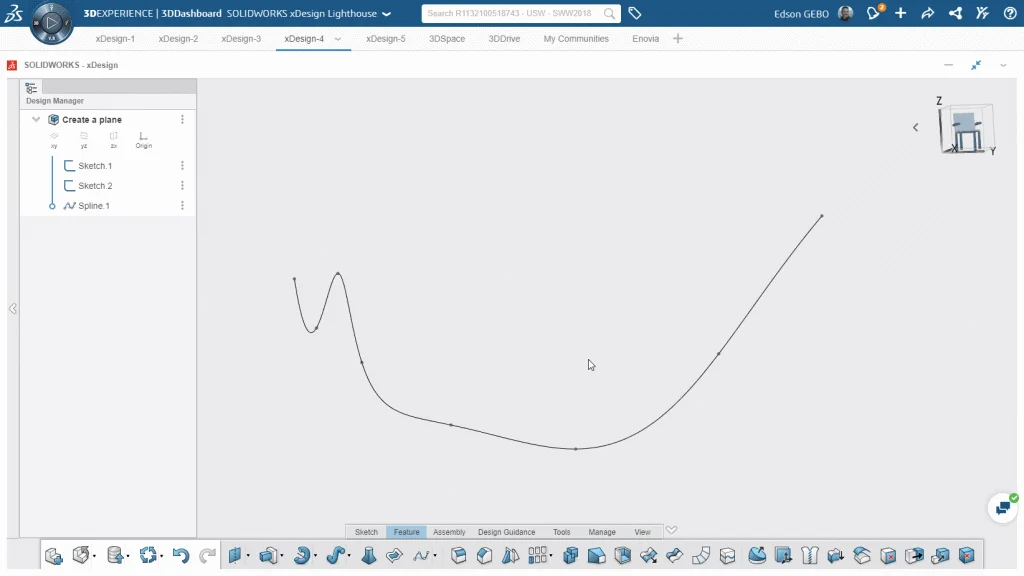Open the SOLIDWORKS xDesign Lighthouse dashboard dropdown
The width and height of the screenshot is (1024, 576).
coord(387,14)
